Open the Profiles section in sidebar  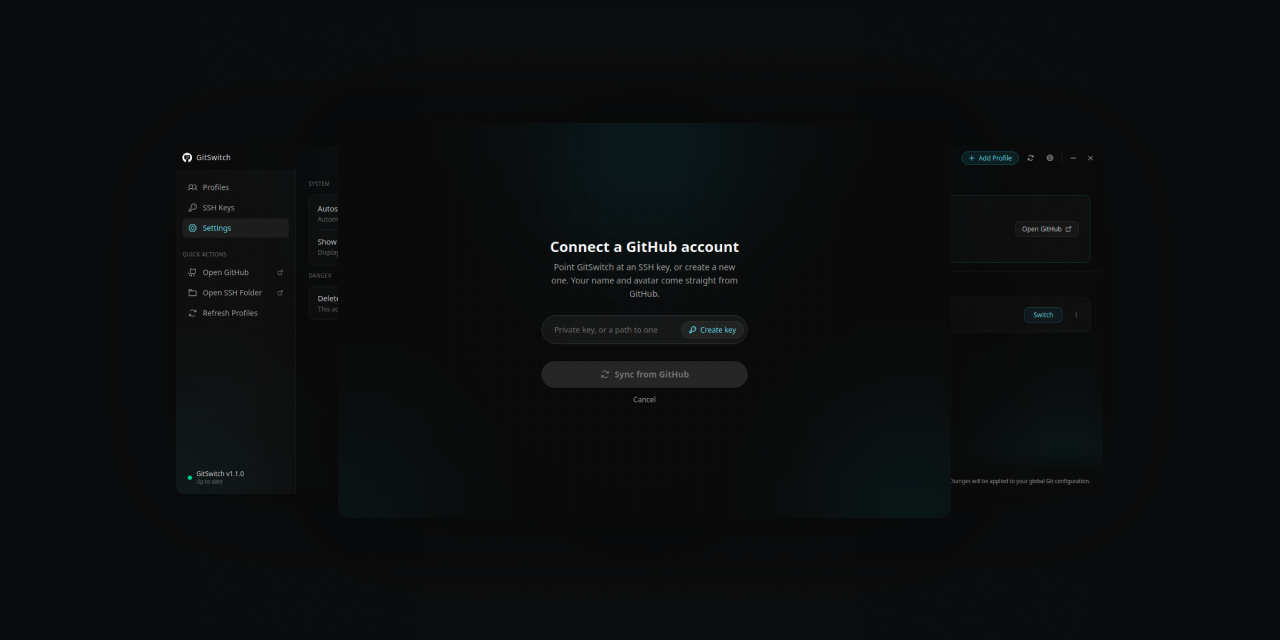(235, 187)
